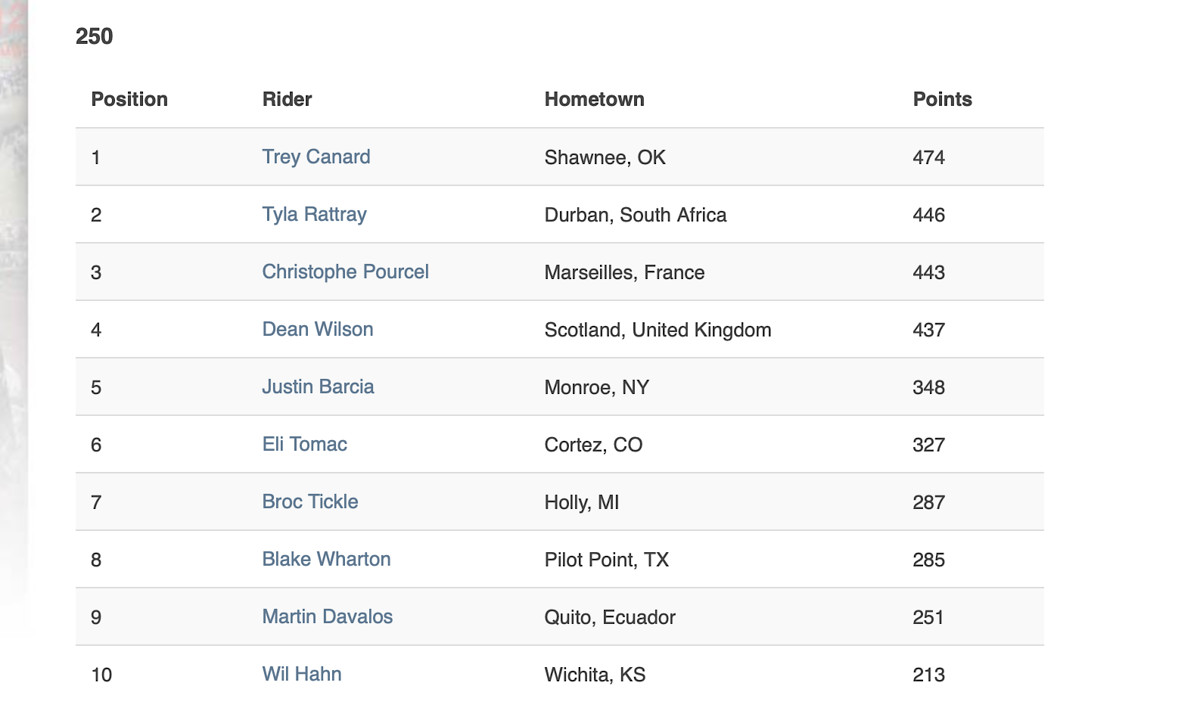Image resolution: width=1200 pixels, height=720 pixels.
Task: Click the Quito, Ecuador hometown cell
Action: pyautogui.click(x=610, y=617)
